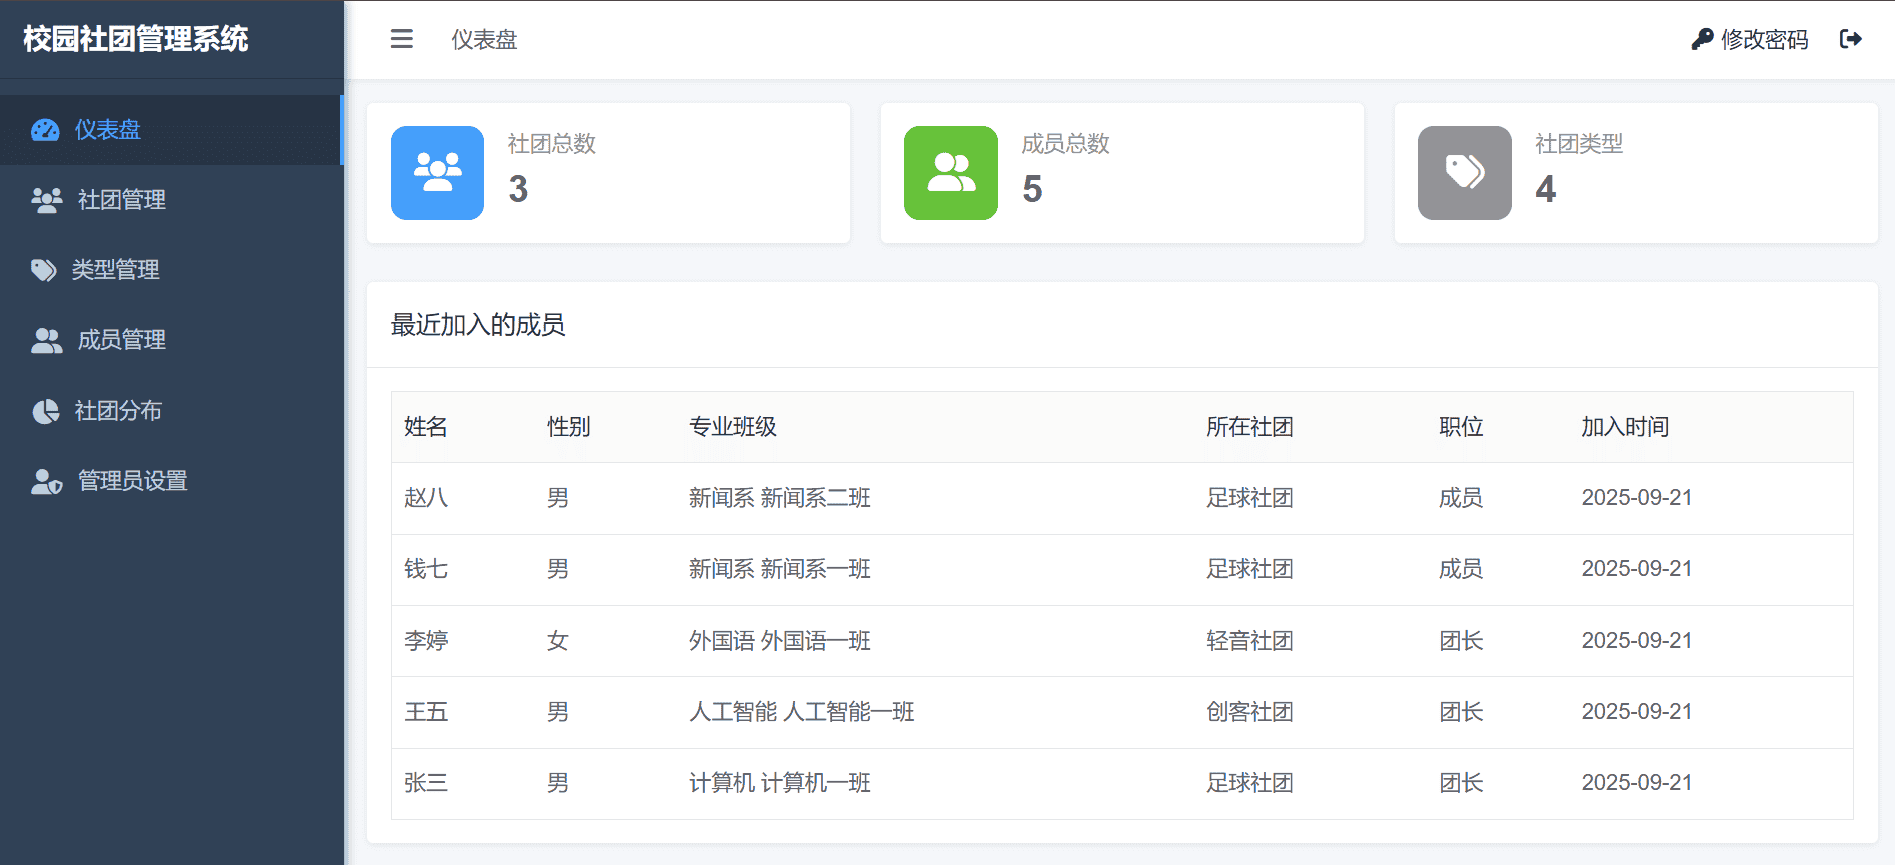The width and height of the screenshot is (1895, 865).
Task: Click the 校园社团管理系统 title
Action: coord(136,39)
